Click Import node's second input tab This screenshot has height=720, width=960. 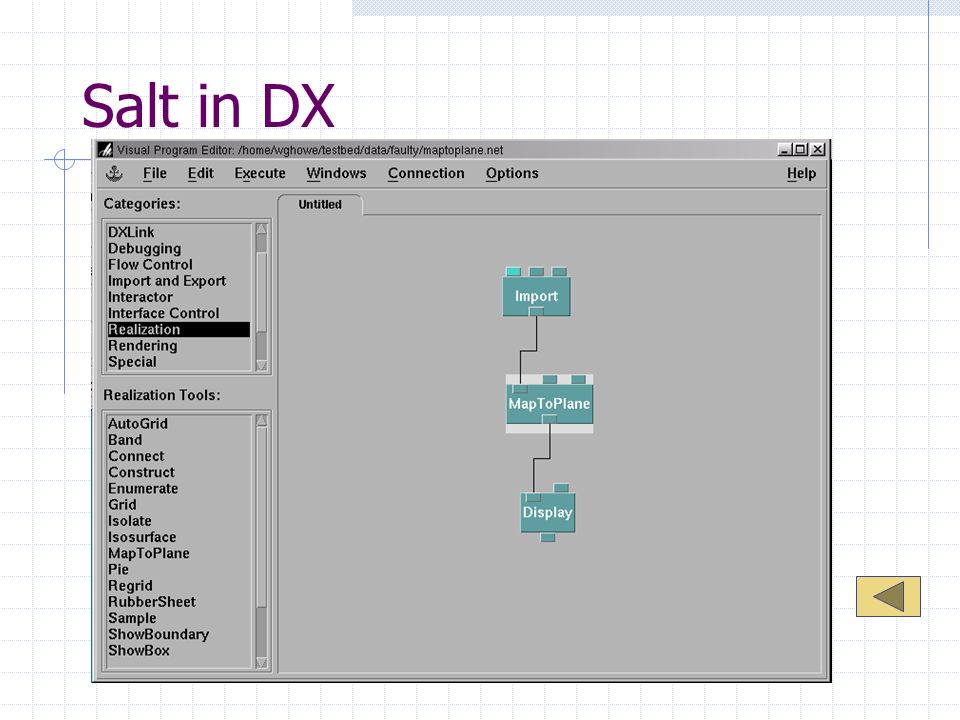tap(536, 272)
